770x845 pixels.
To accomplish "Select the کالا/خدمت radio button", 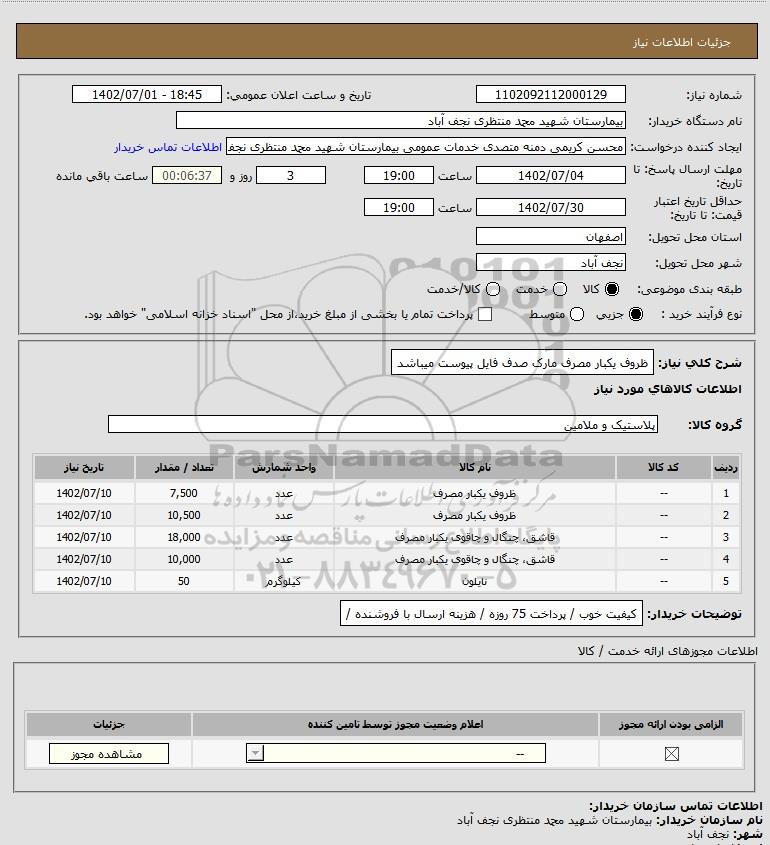I will (492, 289).
